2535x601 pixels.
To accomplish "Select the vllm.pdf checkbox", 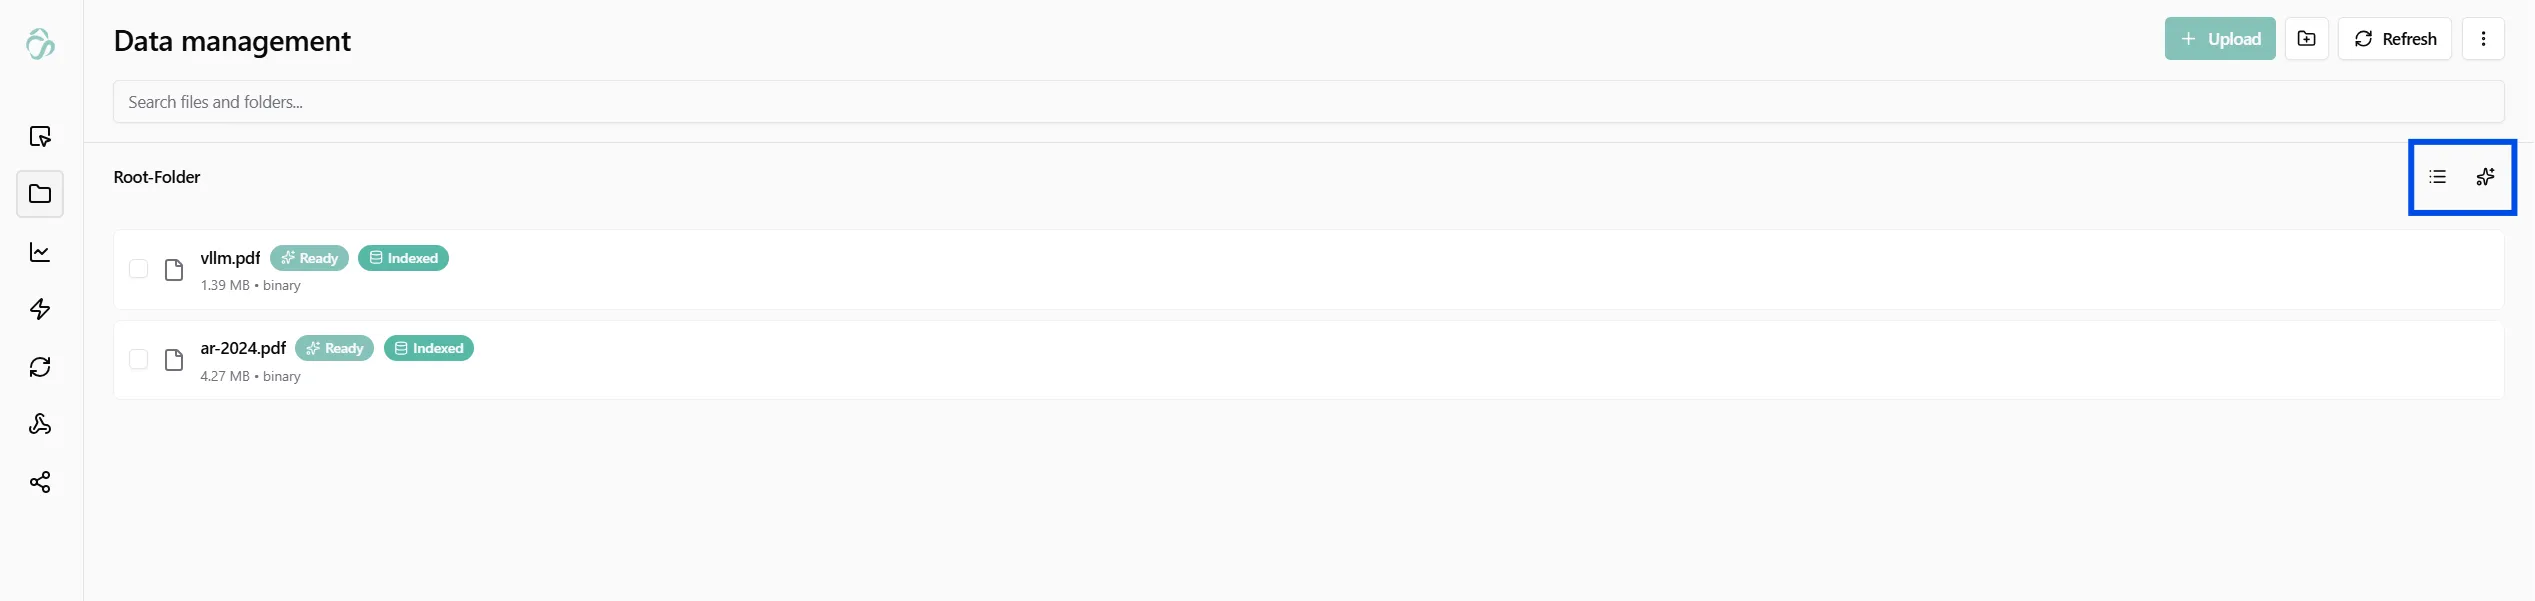I will (139, 269).
